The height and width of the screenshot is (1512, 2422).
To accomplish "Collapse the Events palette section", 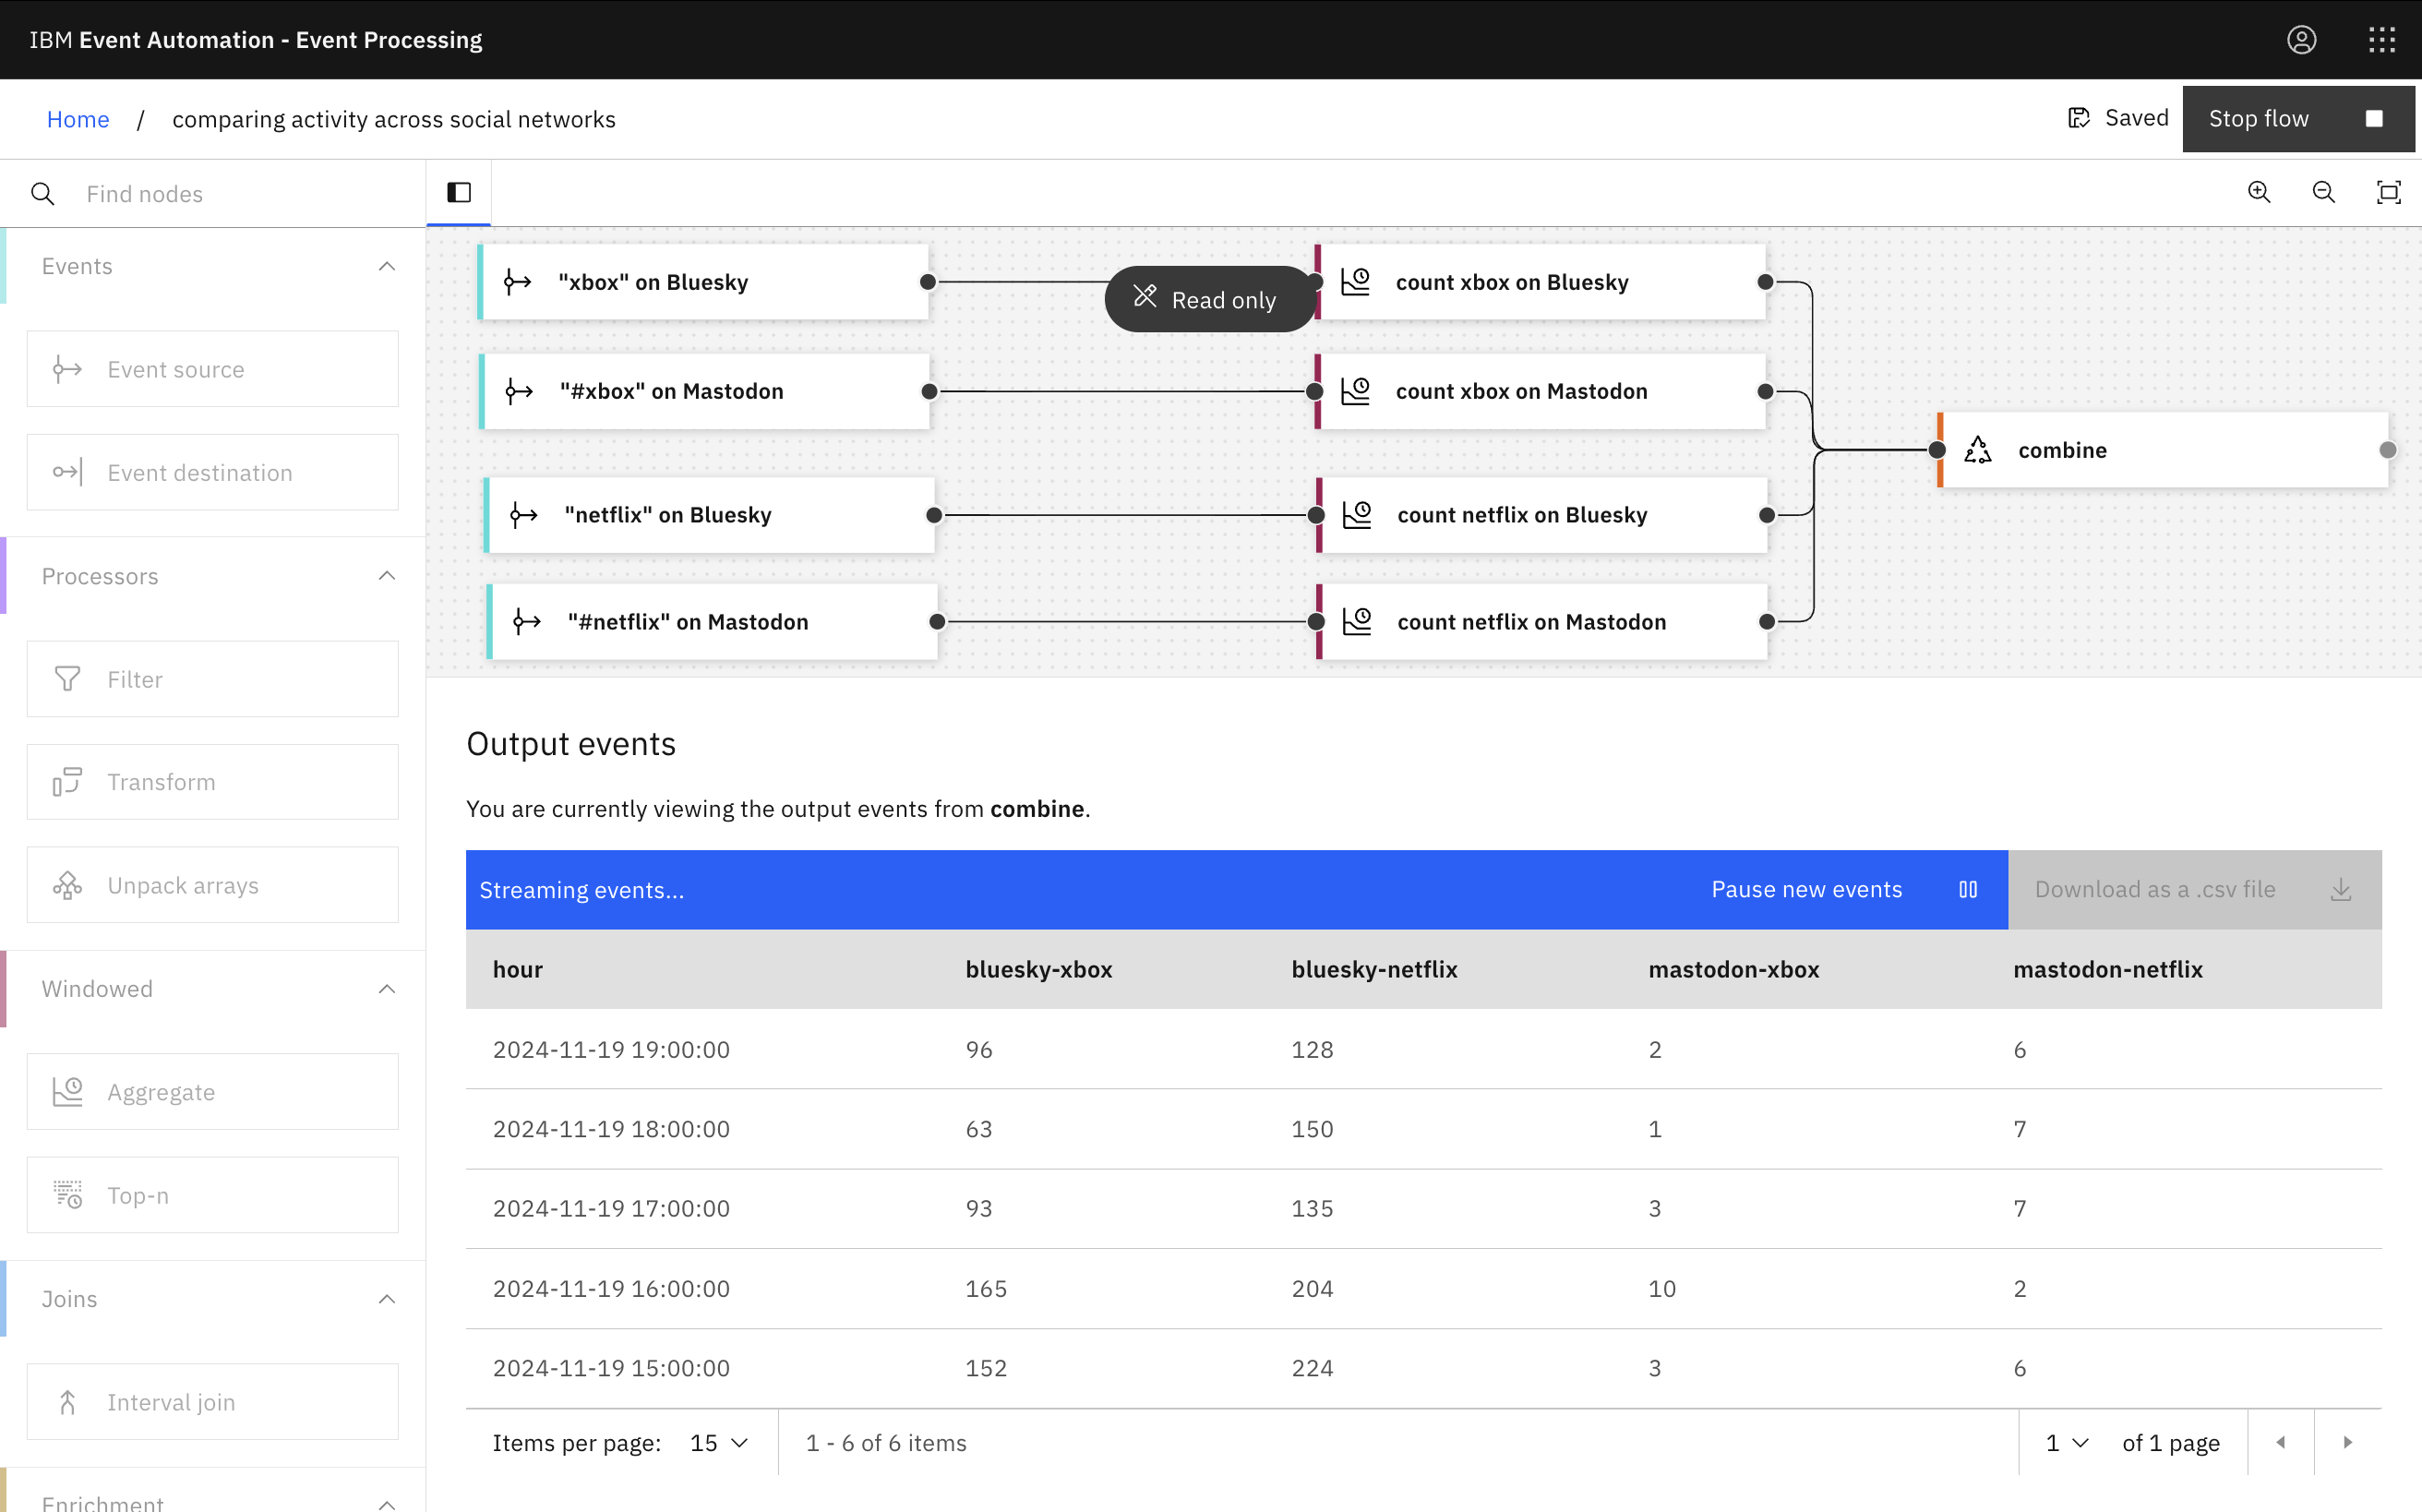I will 386,267.
